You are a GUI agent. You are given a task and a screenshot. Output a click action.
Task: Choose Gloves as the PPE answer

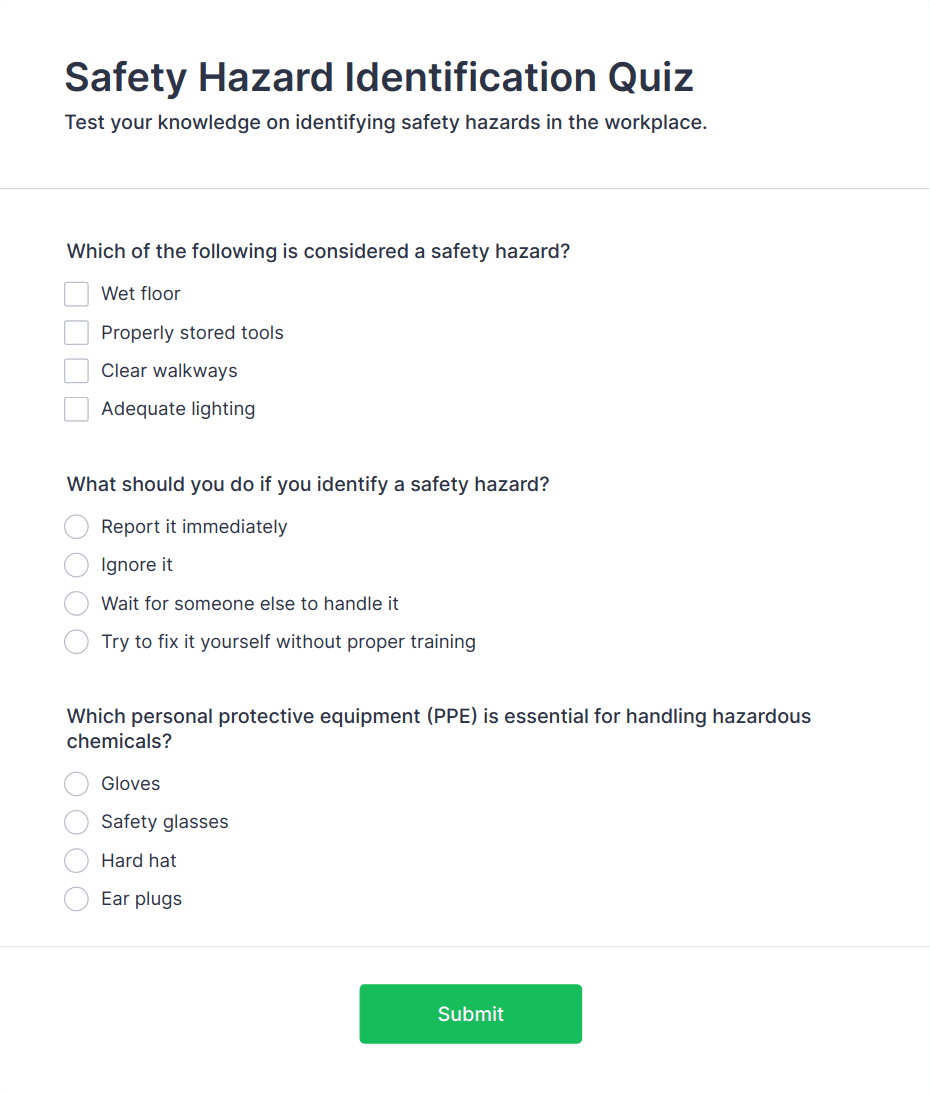pos(76,784)
